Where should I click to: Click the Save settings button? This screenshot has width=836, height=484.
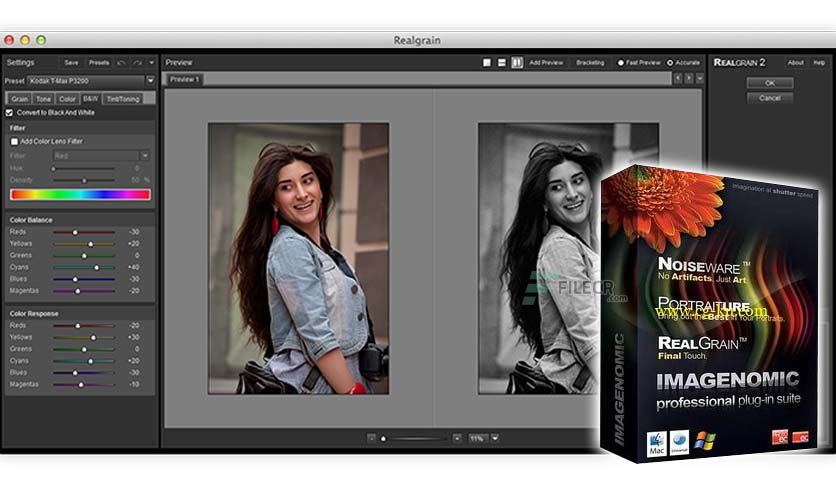pos(71,63)
